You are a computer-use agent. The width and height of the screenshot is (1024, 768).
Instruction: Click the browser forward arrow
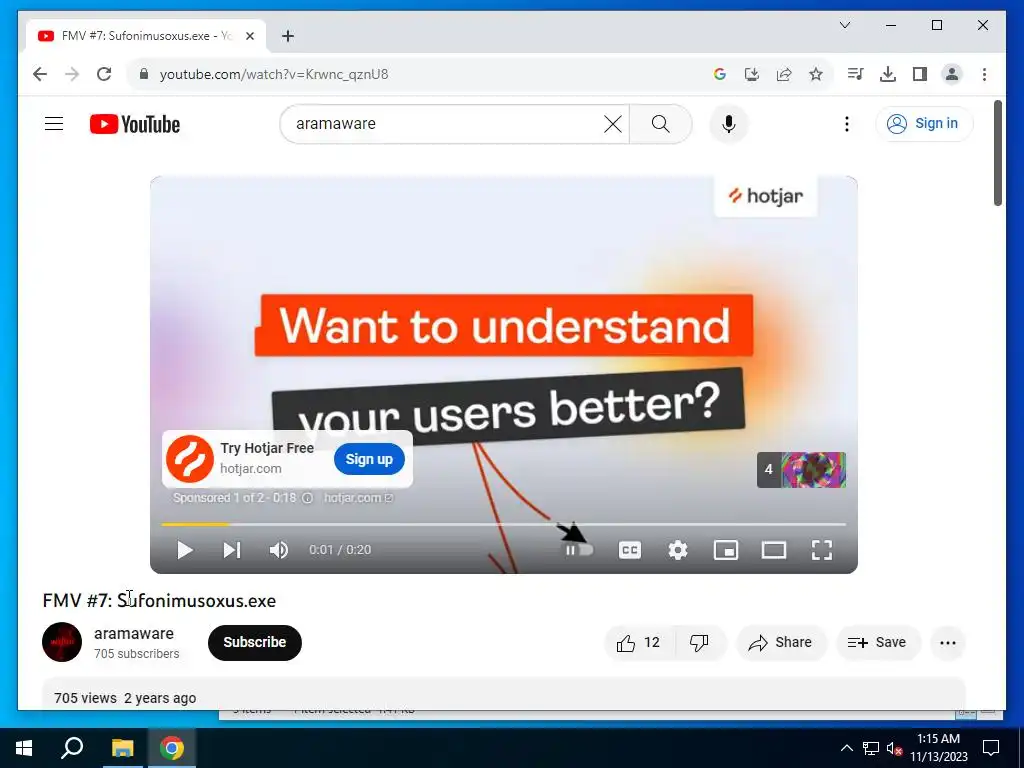pos(72,74)
